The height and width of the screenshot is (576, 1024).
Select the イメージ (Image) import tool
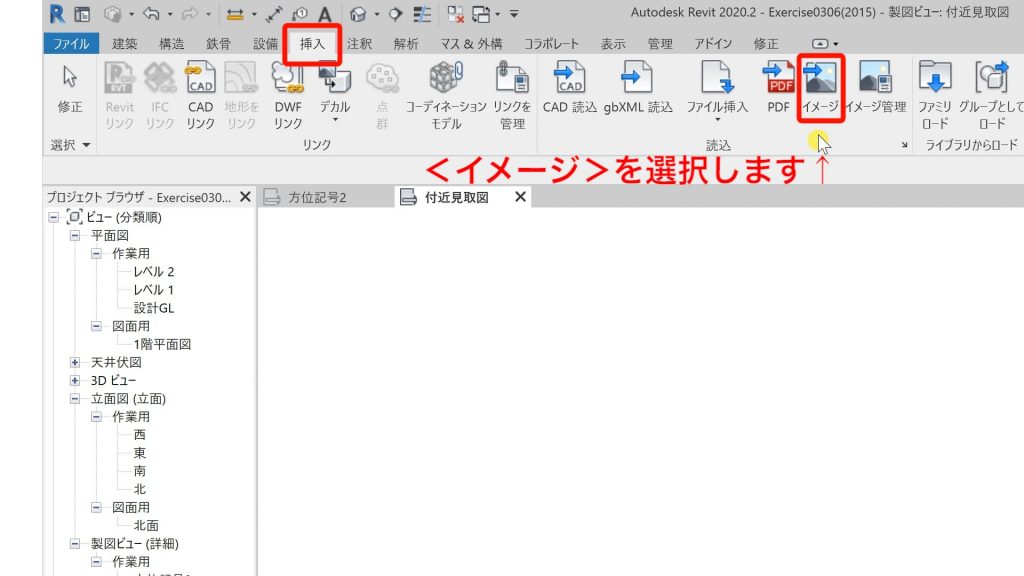[819, 88]
